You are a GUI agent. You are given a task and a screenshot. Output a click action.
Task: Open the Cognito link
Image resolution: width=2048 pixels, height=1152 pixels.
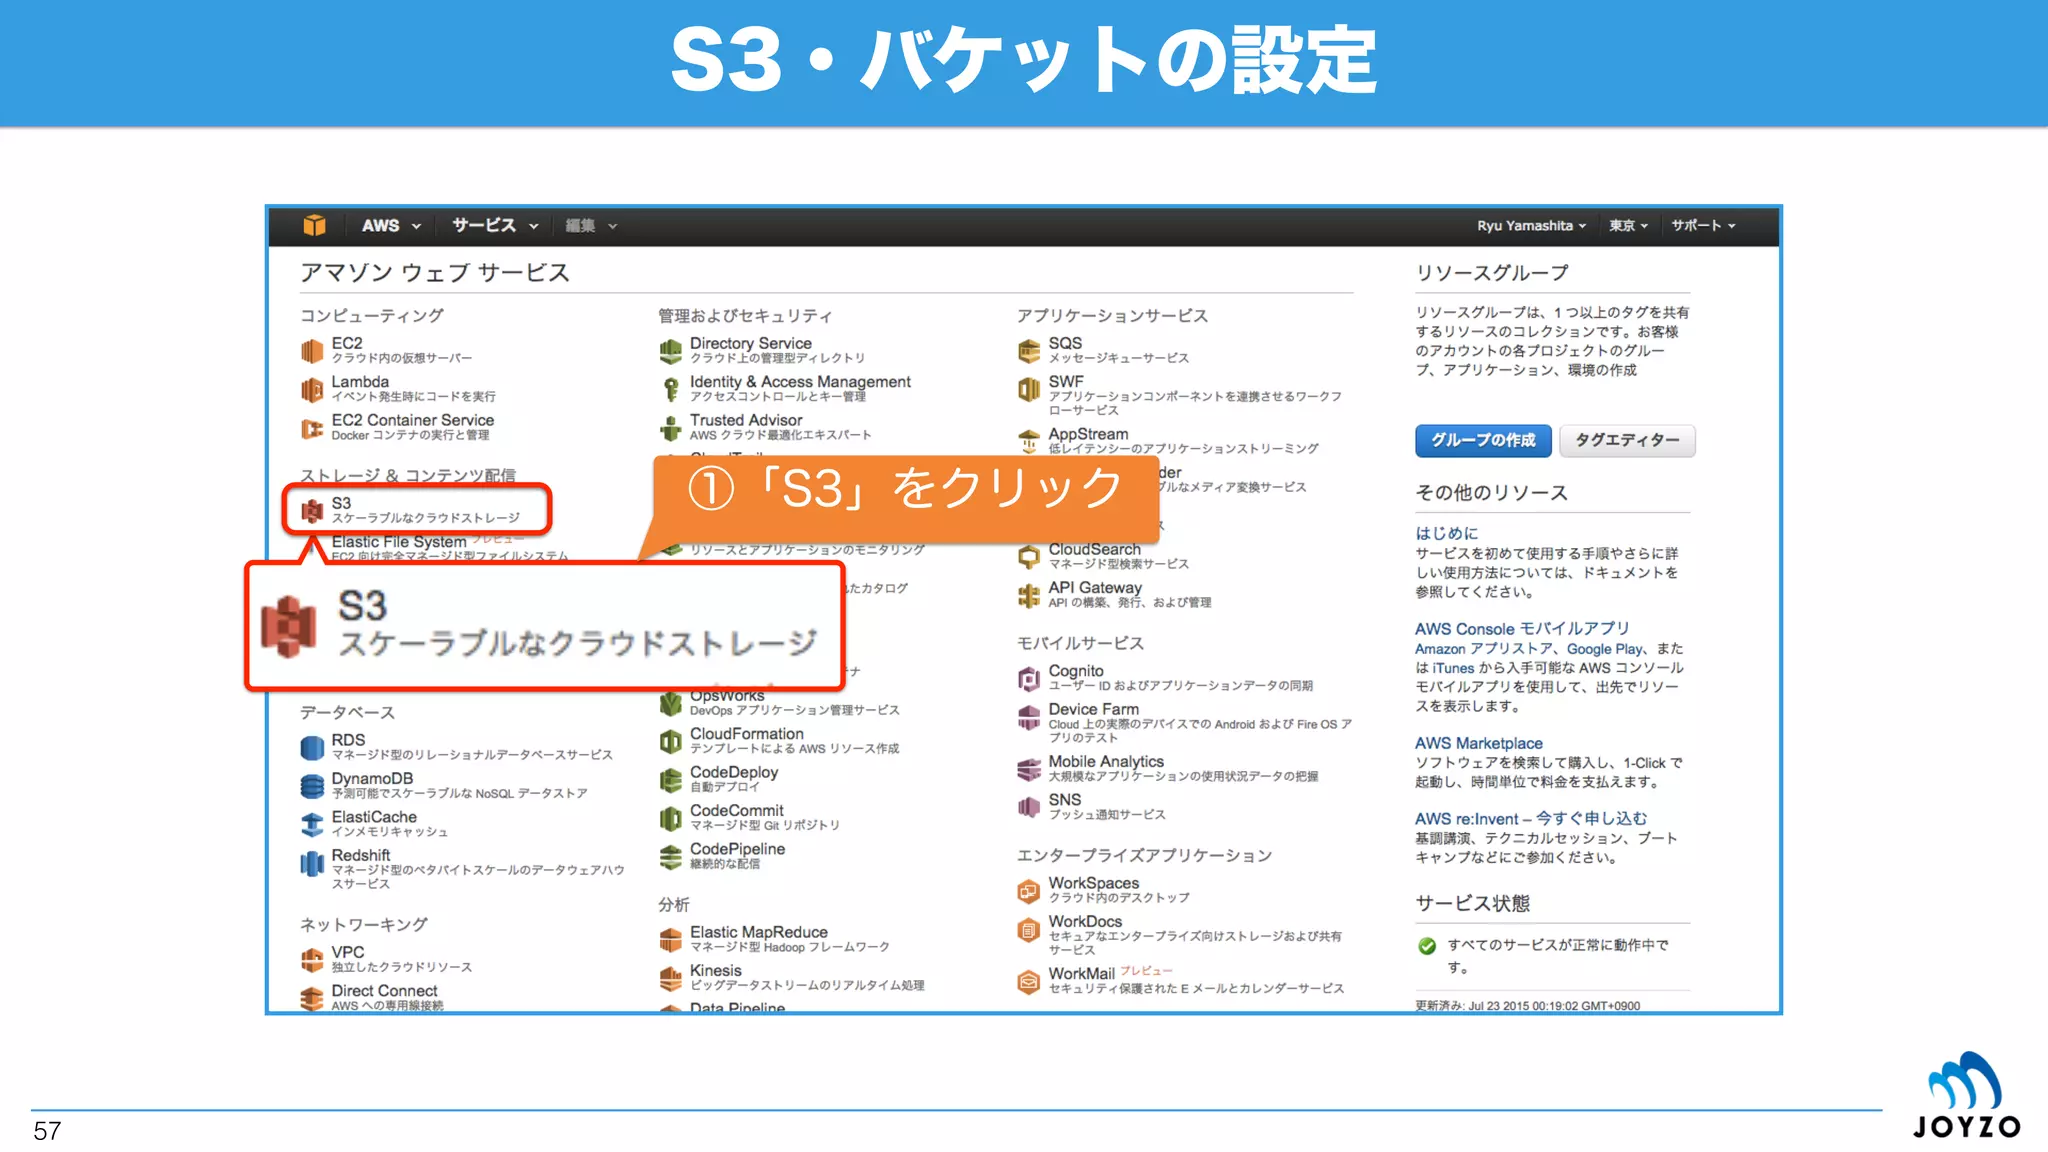pos(1076,671)
